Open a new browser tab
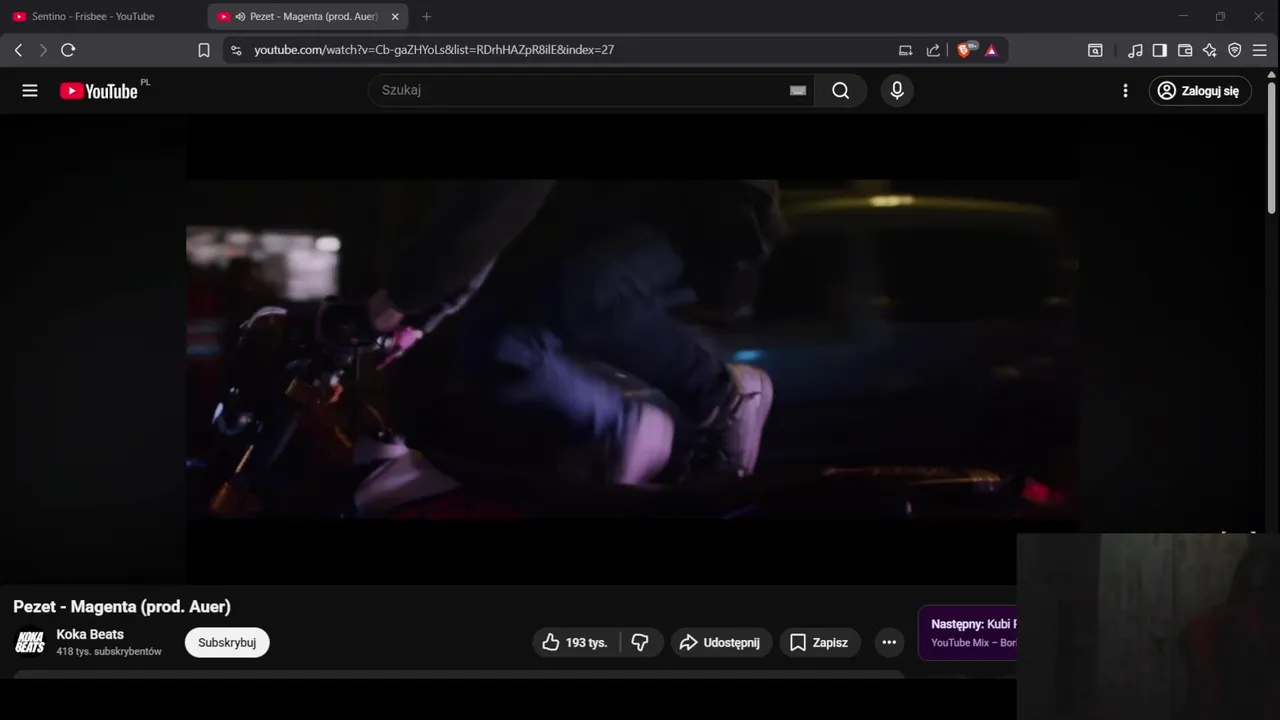This screenshot has width=1280, height=720. (x=427, y=17)
